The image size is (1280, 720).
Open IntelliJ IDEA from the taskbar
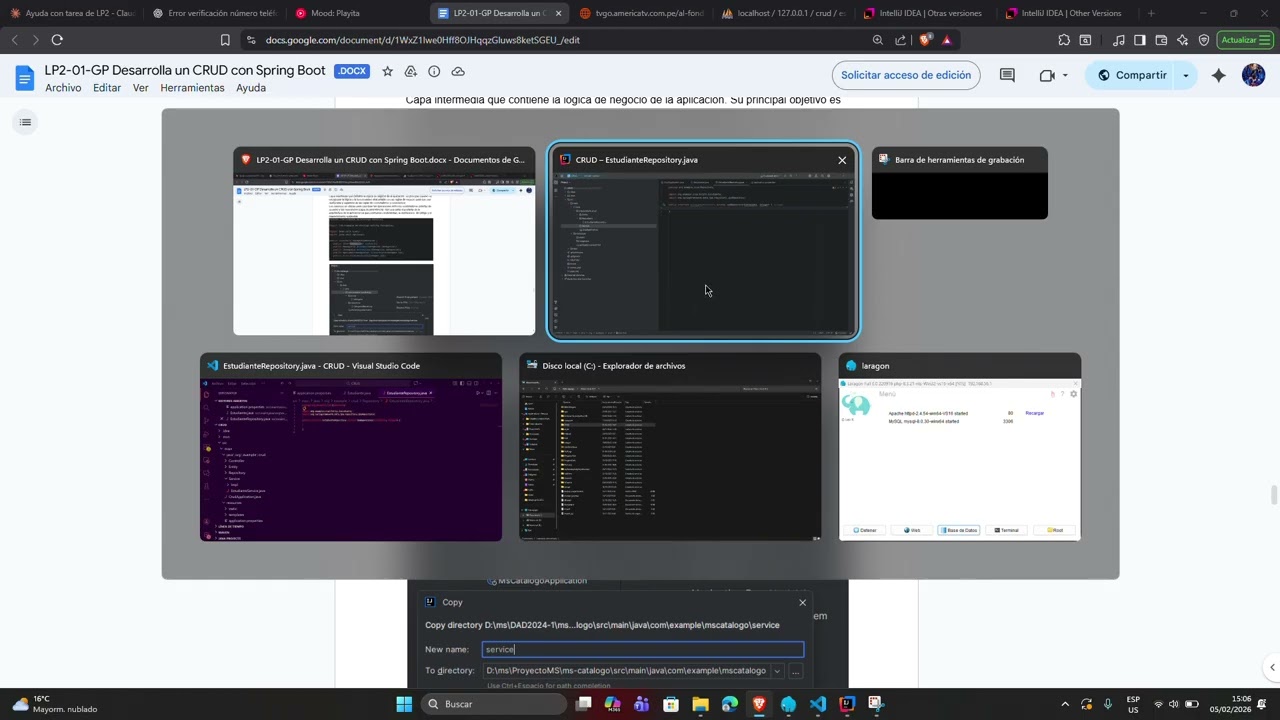pos(847,704)
